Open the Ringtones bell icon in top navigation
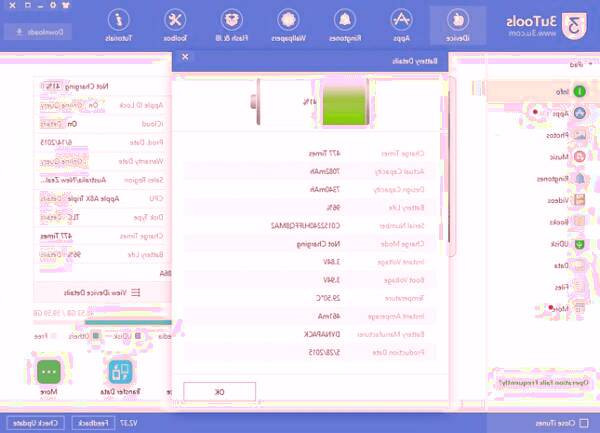The height and width of the screenshot is (433, 600). [345, 20]
